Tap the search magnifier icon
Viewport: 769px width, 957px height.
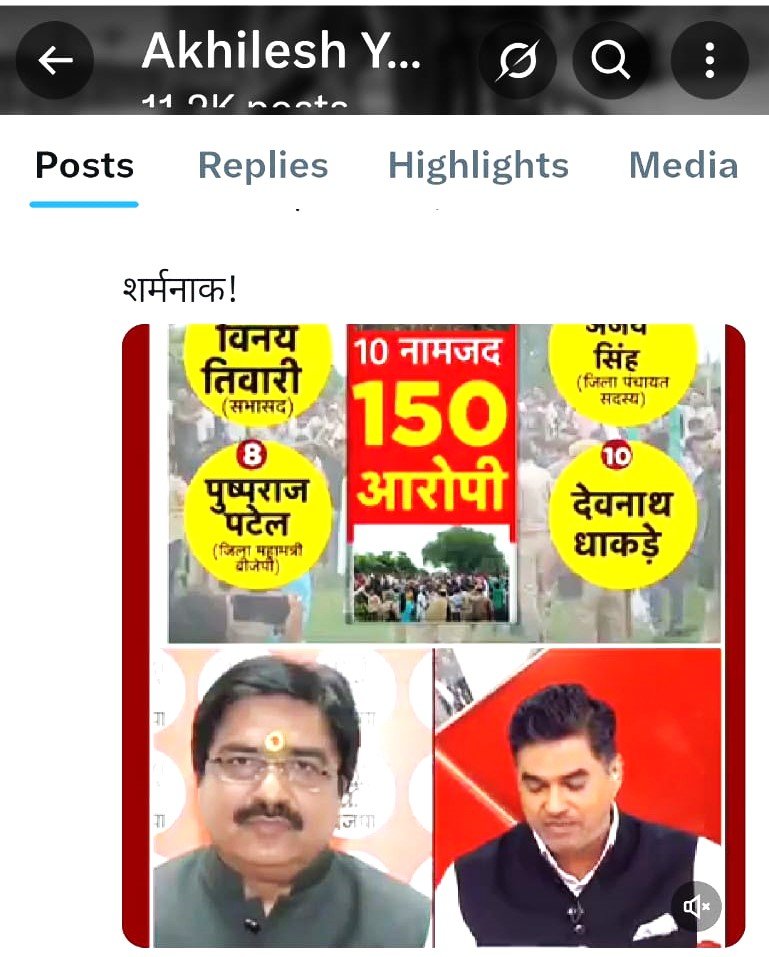click(x=610, y=60)
